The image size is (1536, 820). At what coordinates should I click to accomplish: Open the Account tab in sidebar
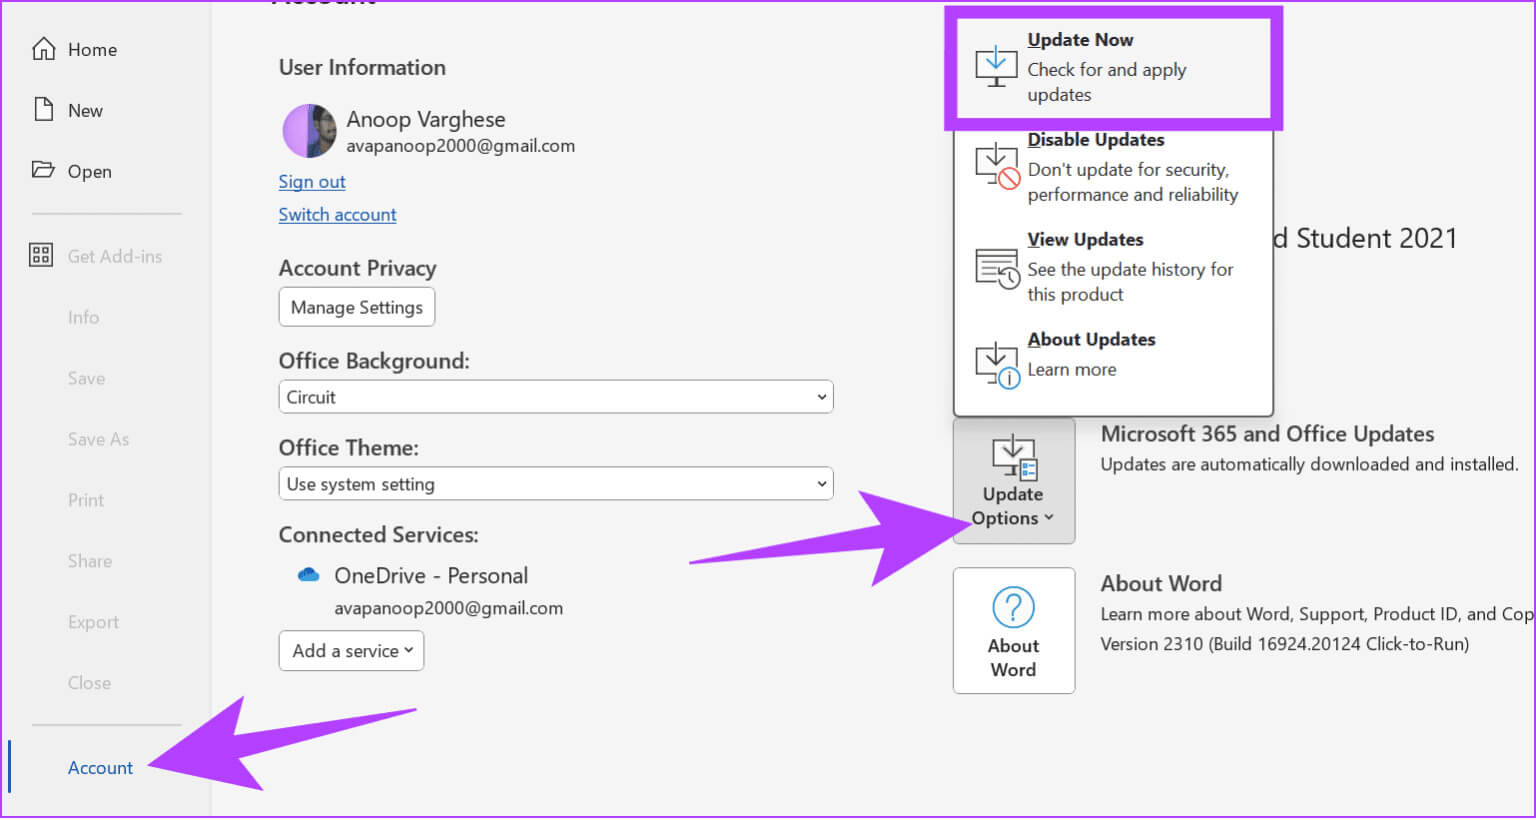point(100,768)
